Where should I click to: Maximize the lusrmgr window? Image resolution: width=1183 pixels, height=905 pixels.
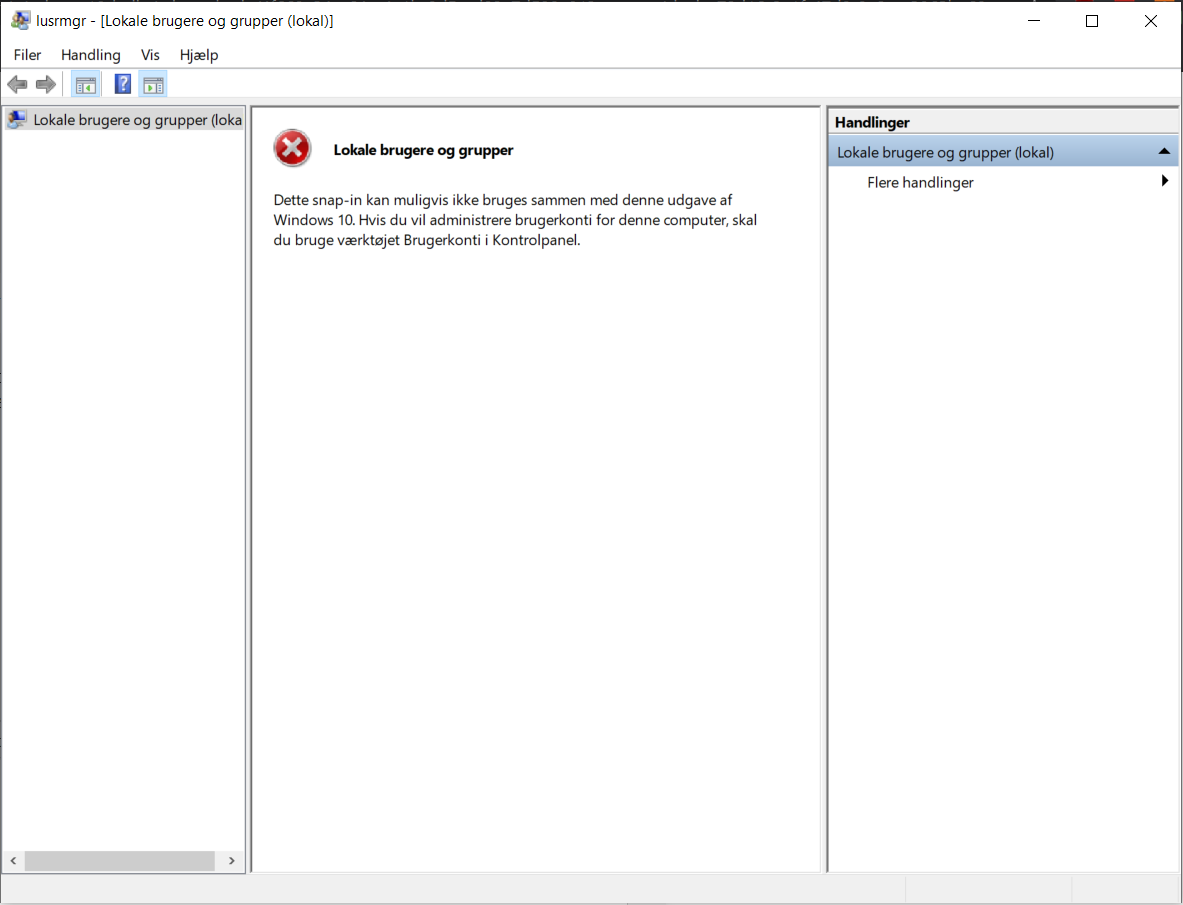[x=1092, y=20]
